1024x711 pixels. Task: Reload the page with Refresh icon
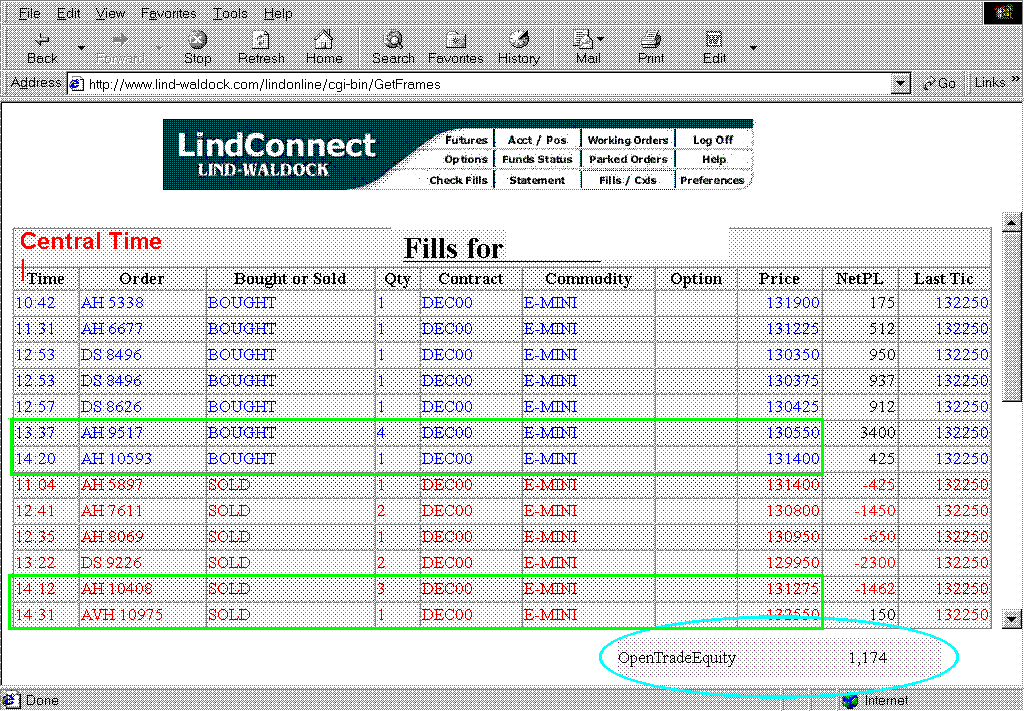click(x=261, y=48)
